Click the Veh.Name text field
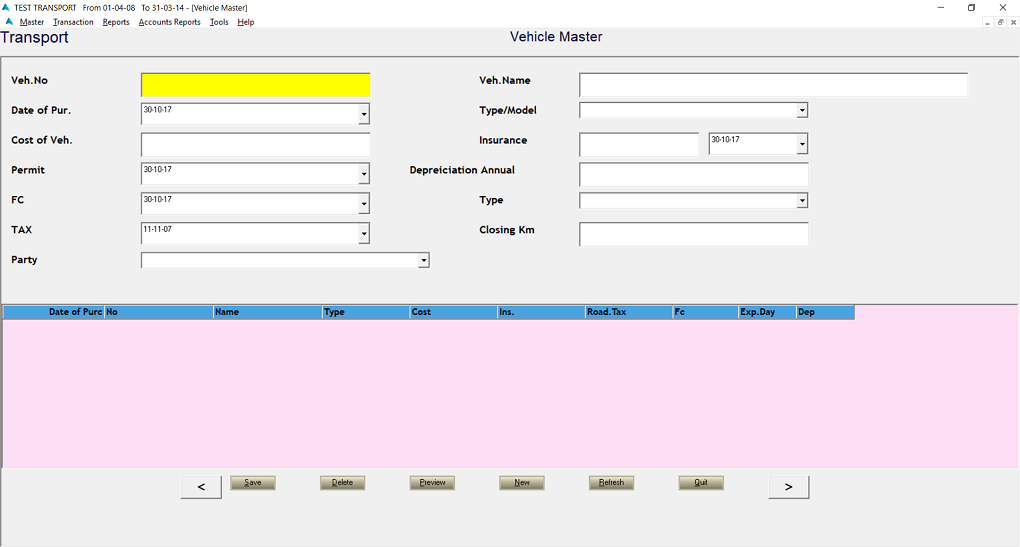This screenshot has width=1020, height=547. (x=773, y=85)
